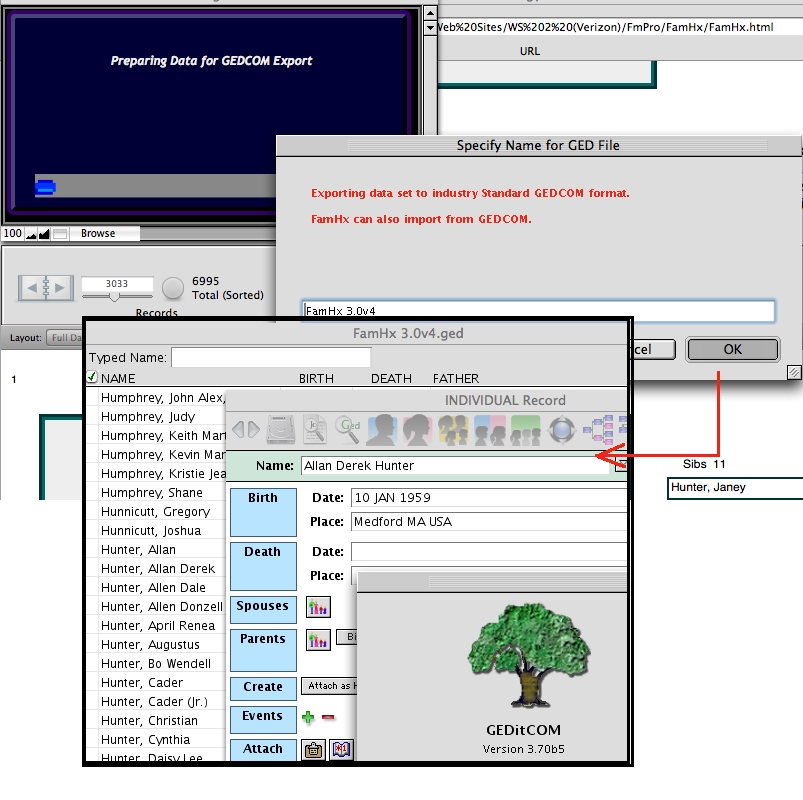Open the dropdown beside Name field

point(621,465)
